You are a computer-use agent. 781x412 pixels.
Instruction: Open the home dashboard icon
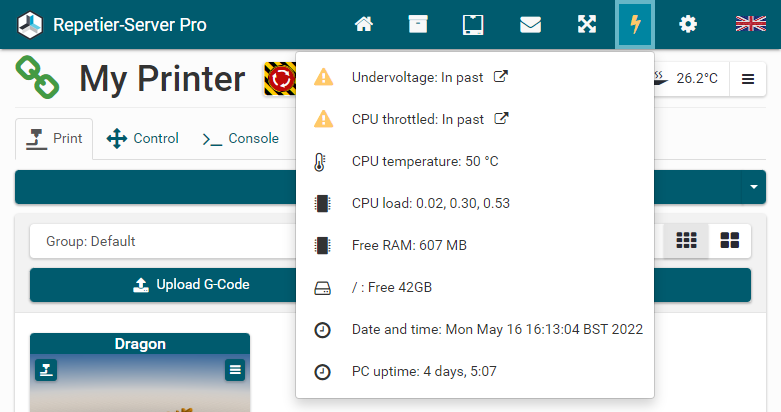point(364,24)
